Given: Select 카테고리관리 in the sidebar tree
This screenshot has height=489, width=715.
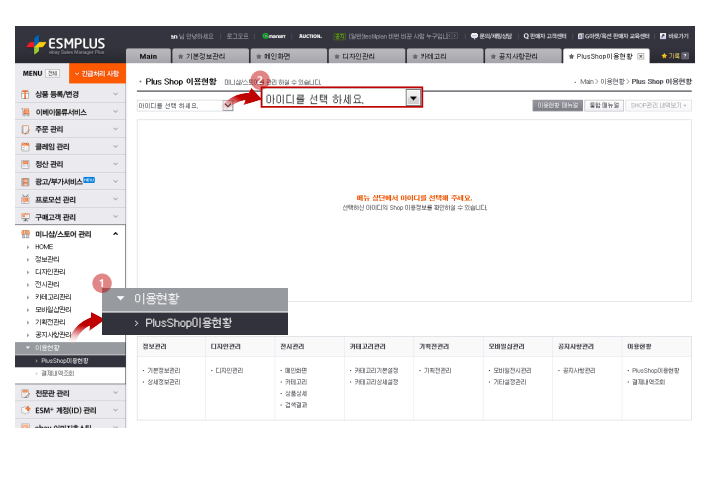Looking at the screenshot, I should click(53, 297).
